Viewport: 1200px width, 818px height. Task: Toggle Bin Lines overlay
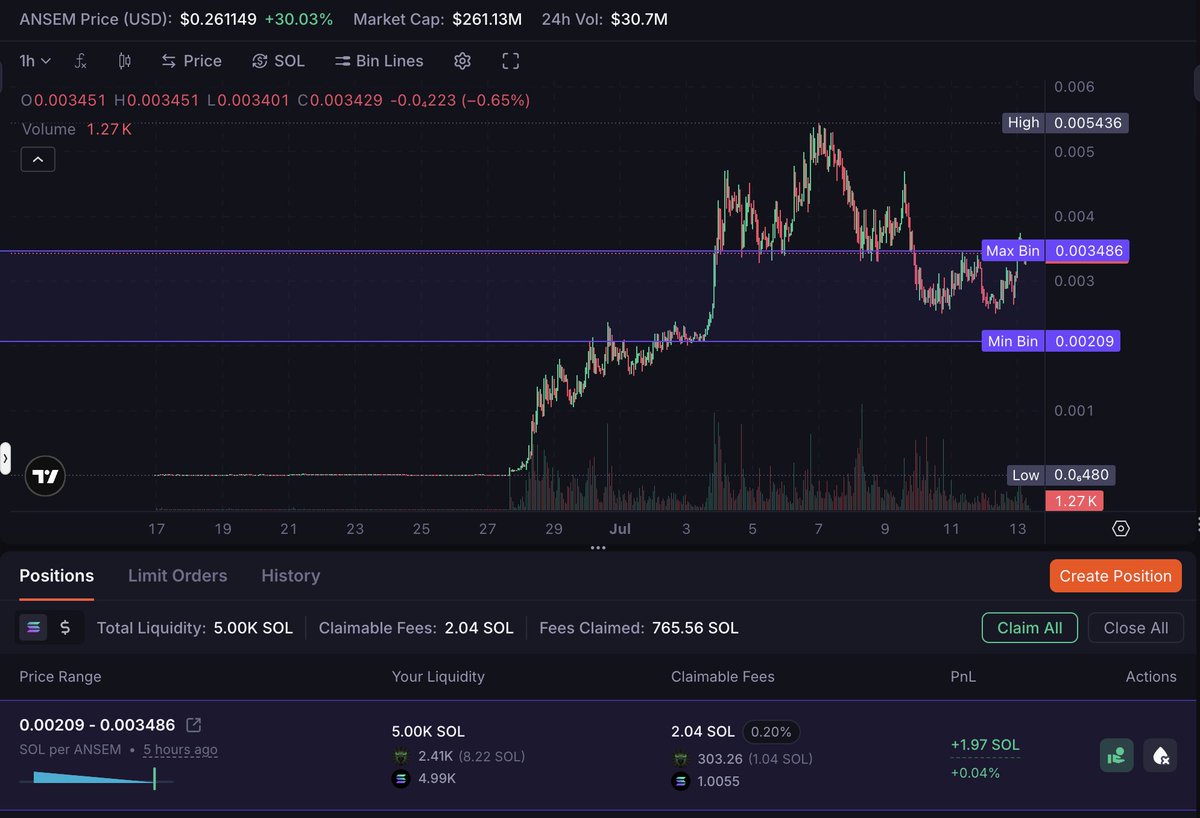(x=379, y=61)
